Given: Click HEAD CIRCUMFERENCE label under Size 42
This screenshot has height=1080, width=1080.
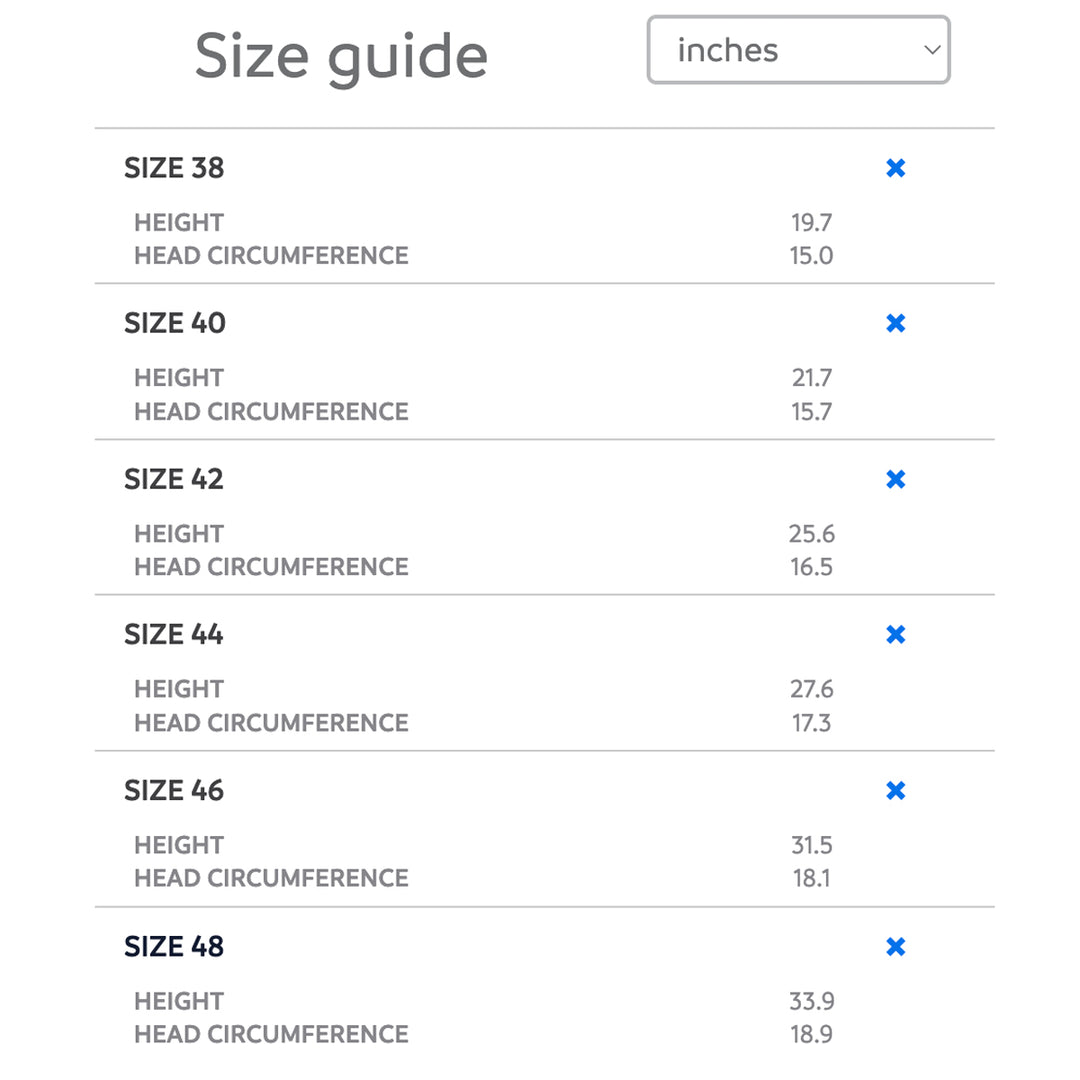Looking at the screenshot, I should tap(271, 566).
